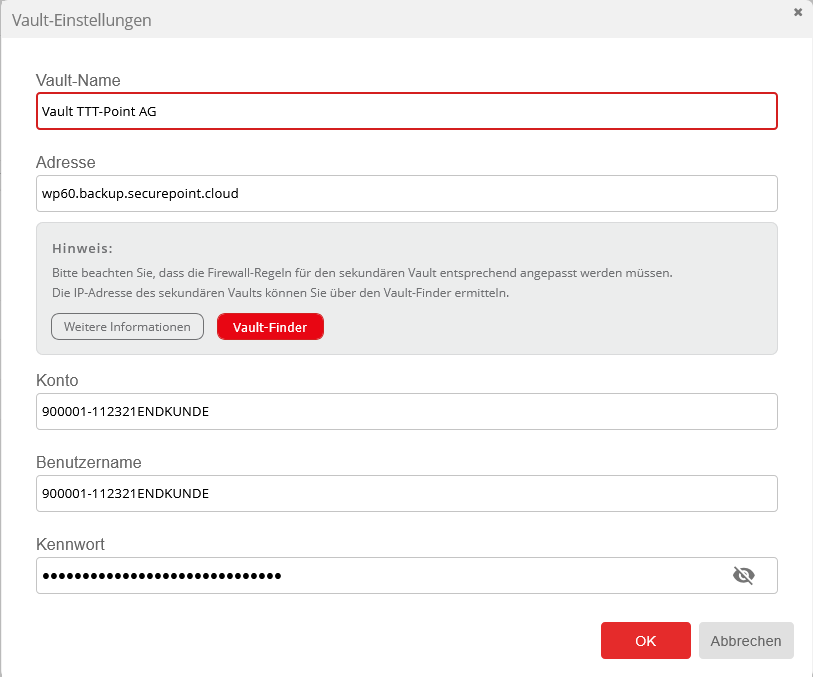Toggle password visibility with the eye icon
Screen dimensions: 813x677
pyautogui.click(x=743, y=575)
